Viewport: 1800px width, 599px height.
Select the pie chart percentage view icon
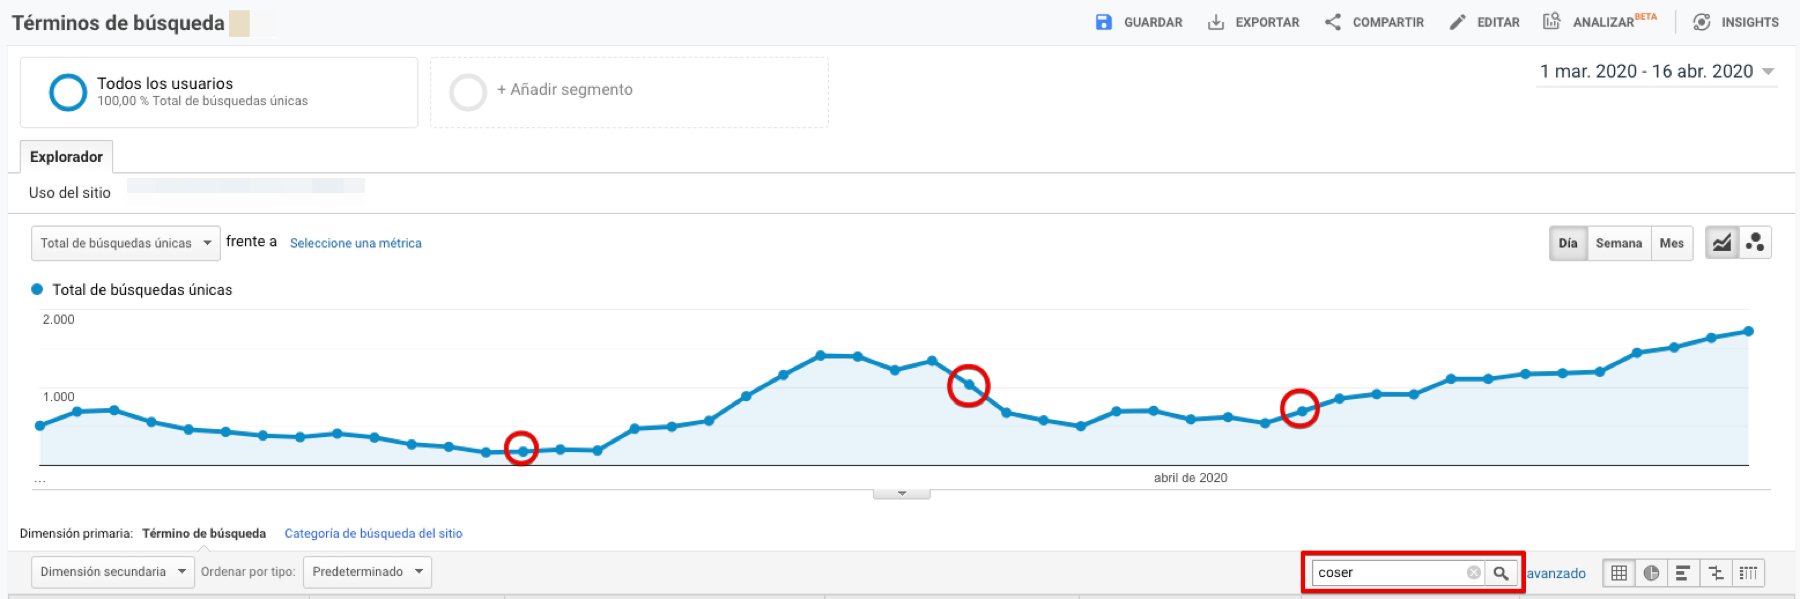coord(1651,573)
